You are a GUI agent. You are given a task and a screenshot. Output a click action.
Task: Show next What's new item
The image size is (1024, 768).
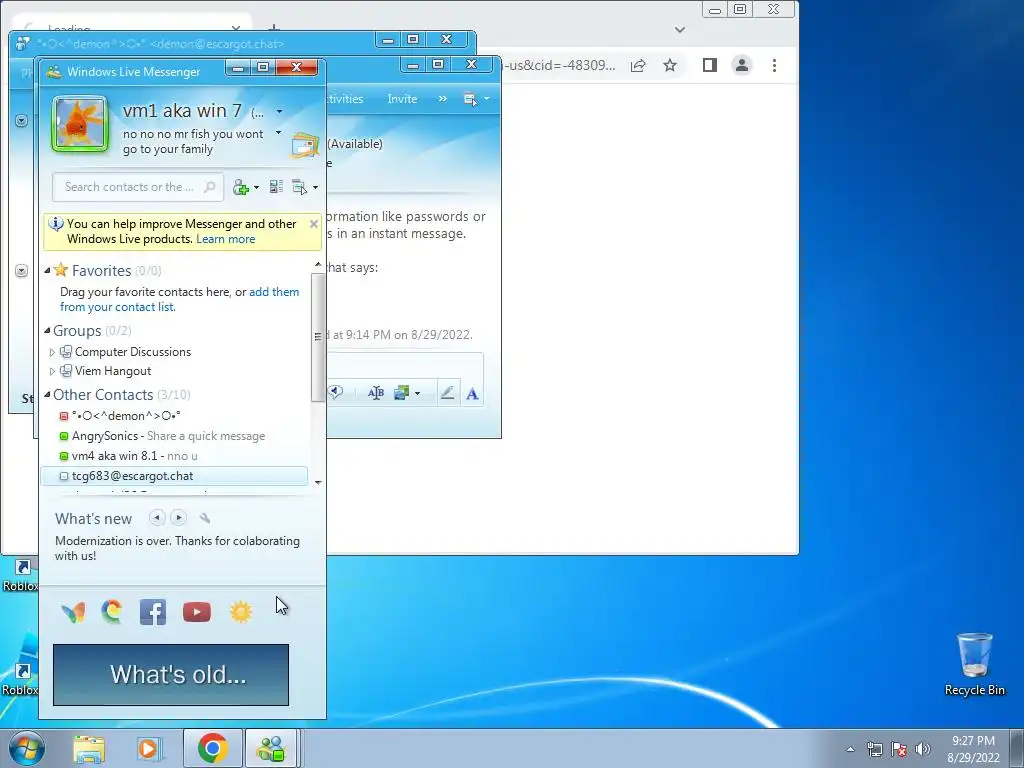click(178, 518)
